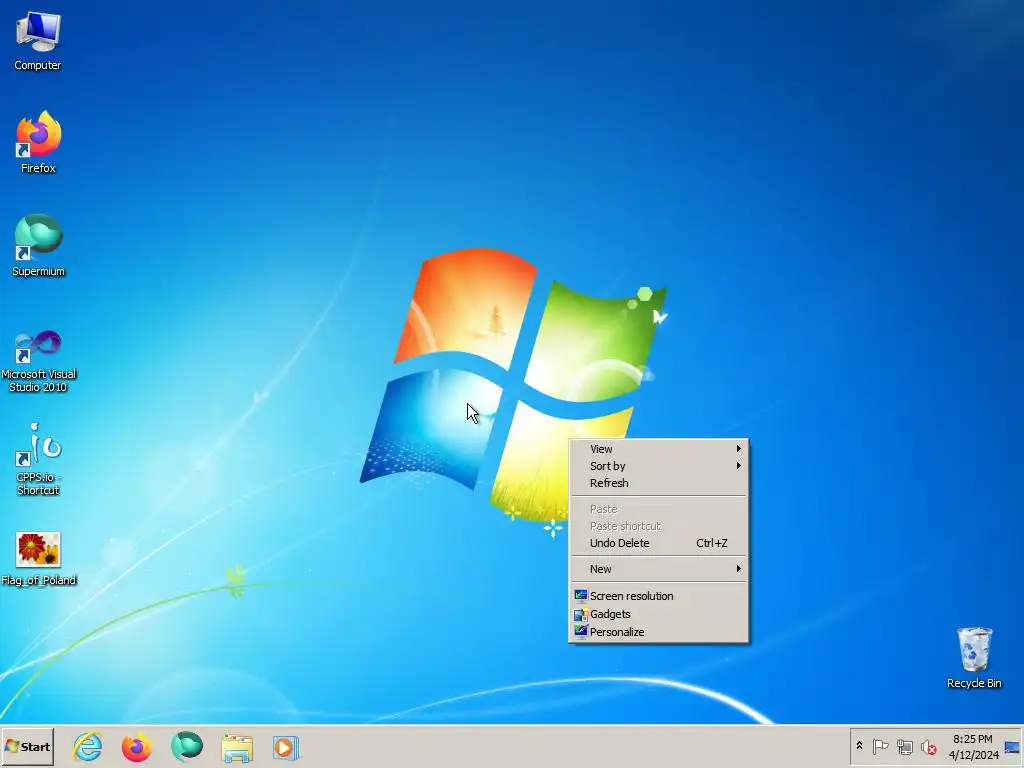This screenshot has width=1024, height=768.
Task: Click the muted volume tray icon
Action: click(x=928, y=746)
